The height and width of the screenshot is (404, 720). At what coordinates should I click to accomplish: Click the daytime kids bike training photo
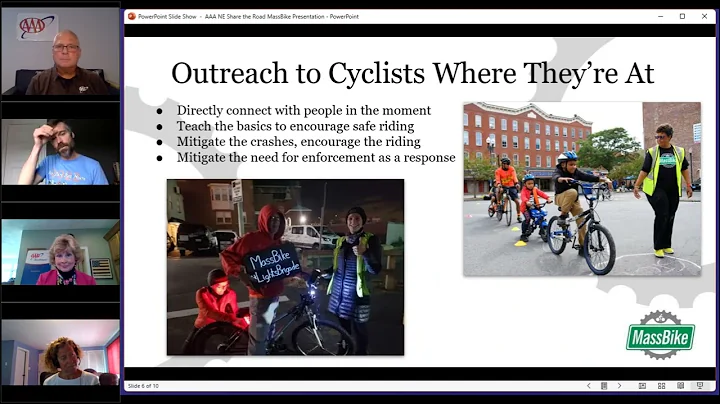tap(582, 189)
